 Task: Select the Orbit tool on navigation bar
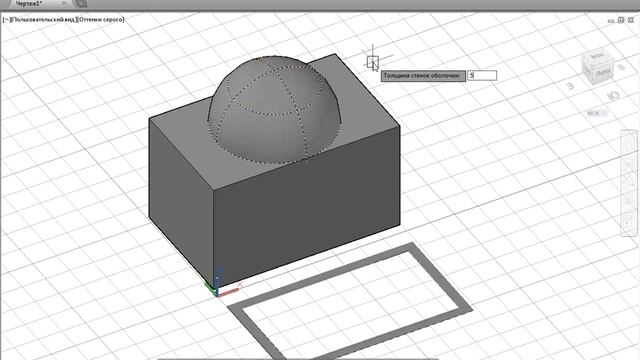tap(629, 201)
